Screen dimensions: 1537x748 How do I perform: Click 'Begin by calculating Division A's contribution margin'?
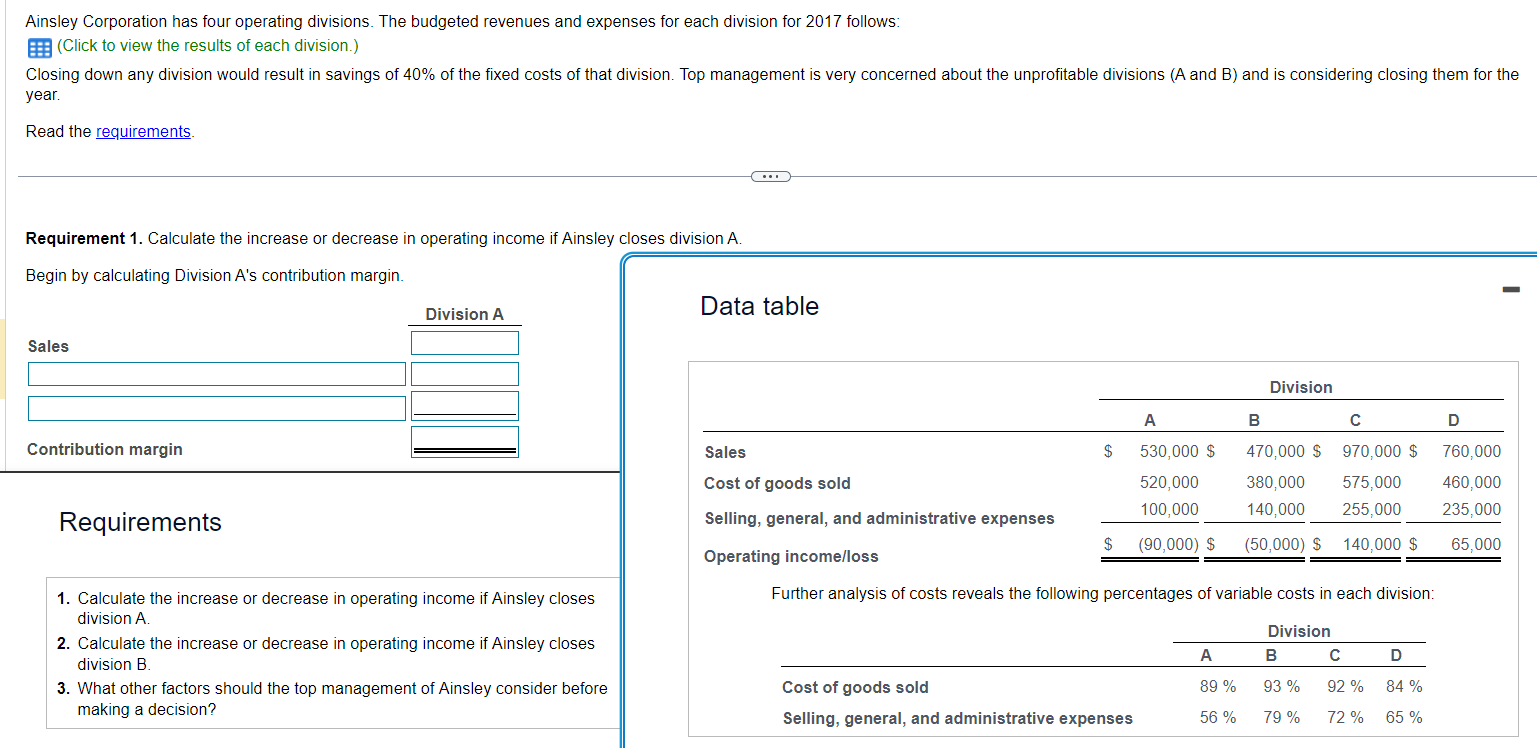(215, 275)
